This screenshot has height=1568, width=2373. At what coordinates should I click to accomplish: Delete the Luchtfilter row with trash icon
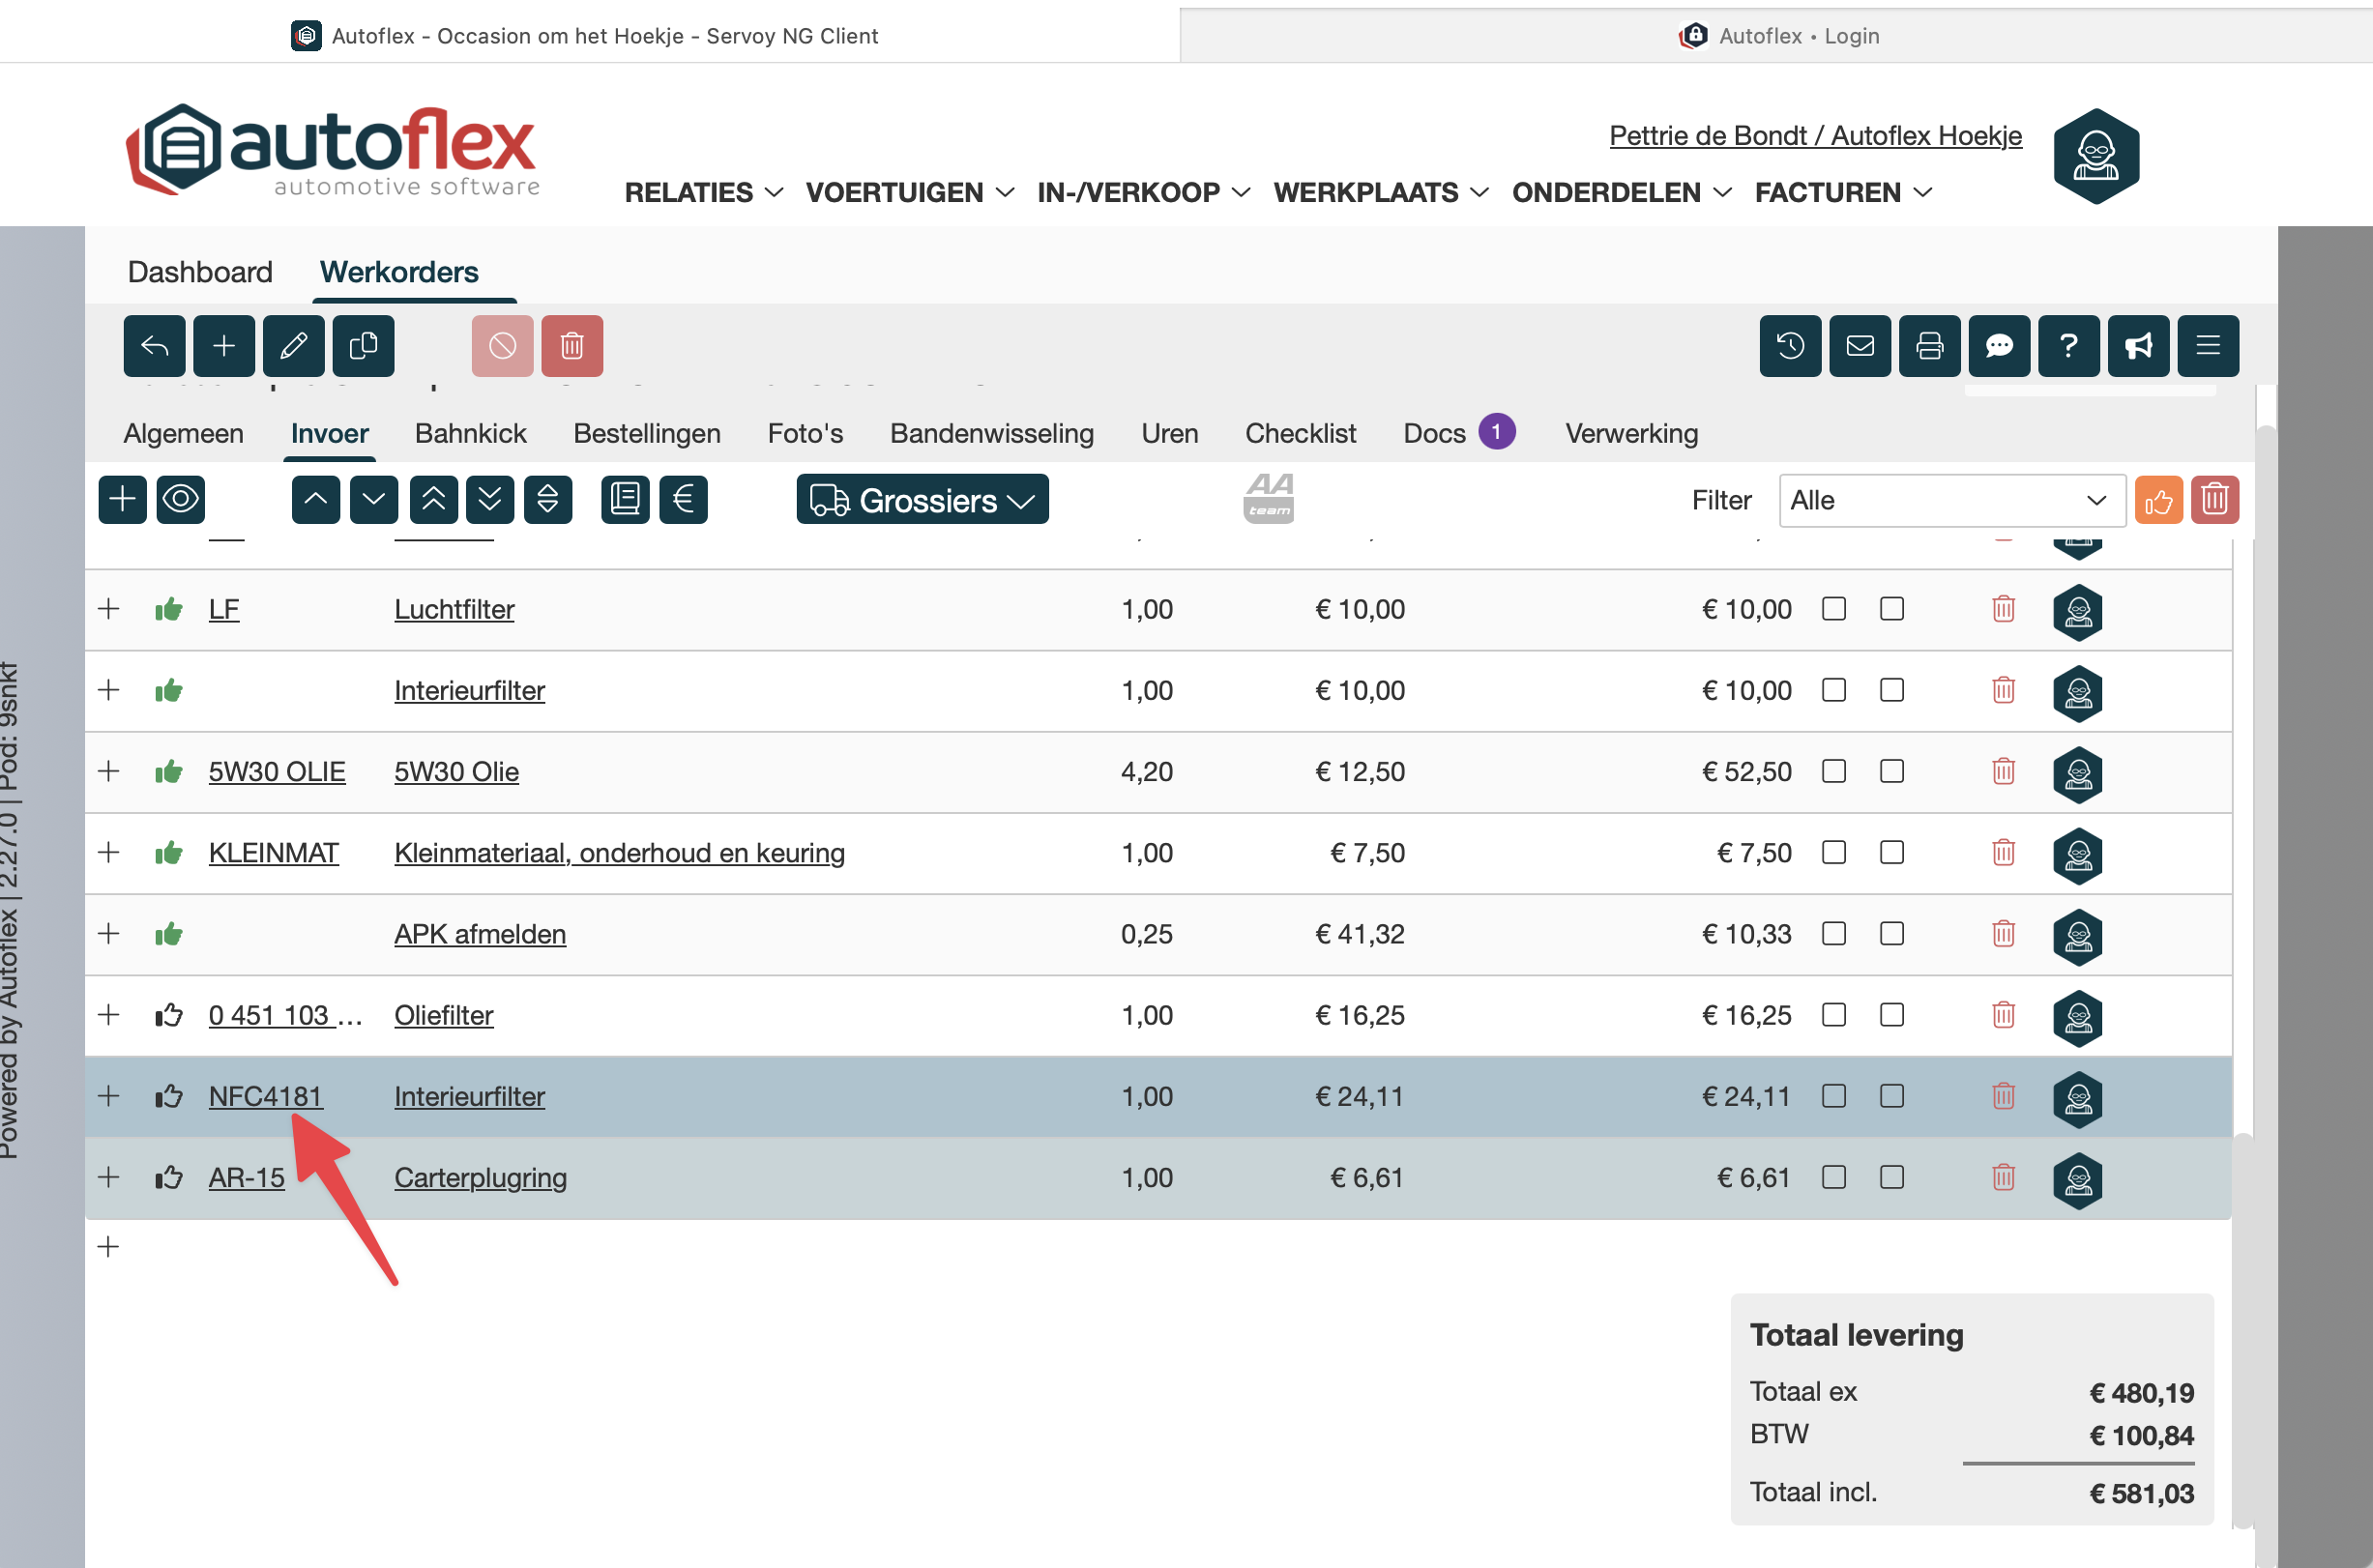2003,609
